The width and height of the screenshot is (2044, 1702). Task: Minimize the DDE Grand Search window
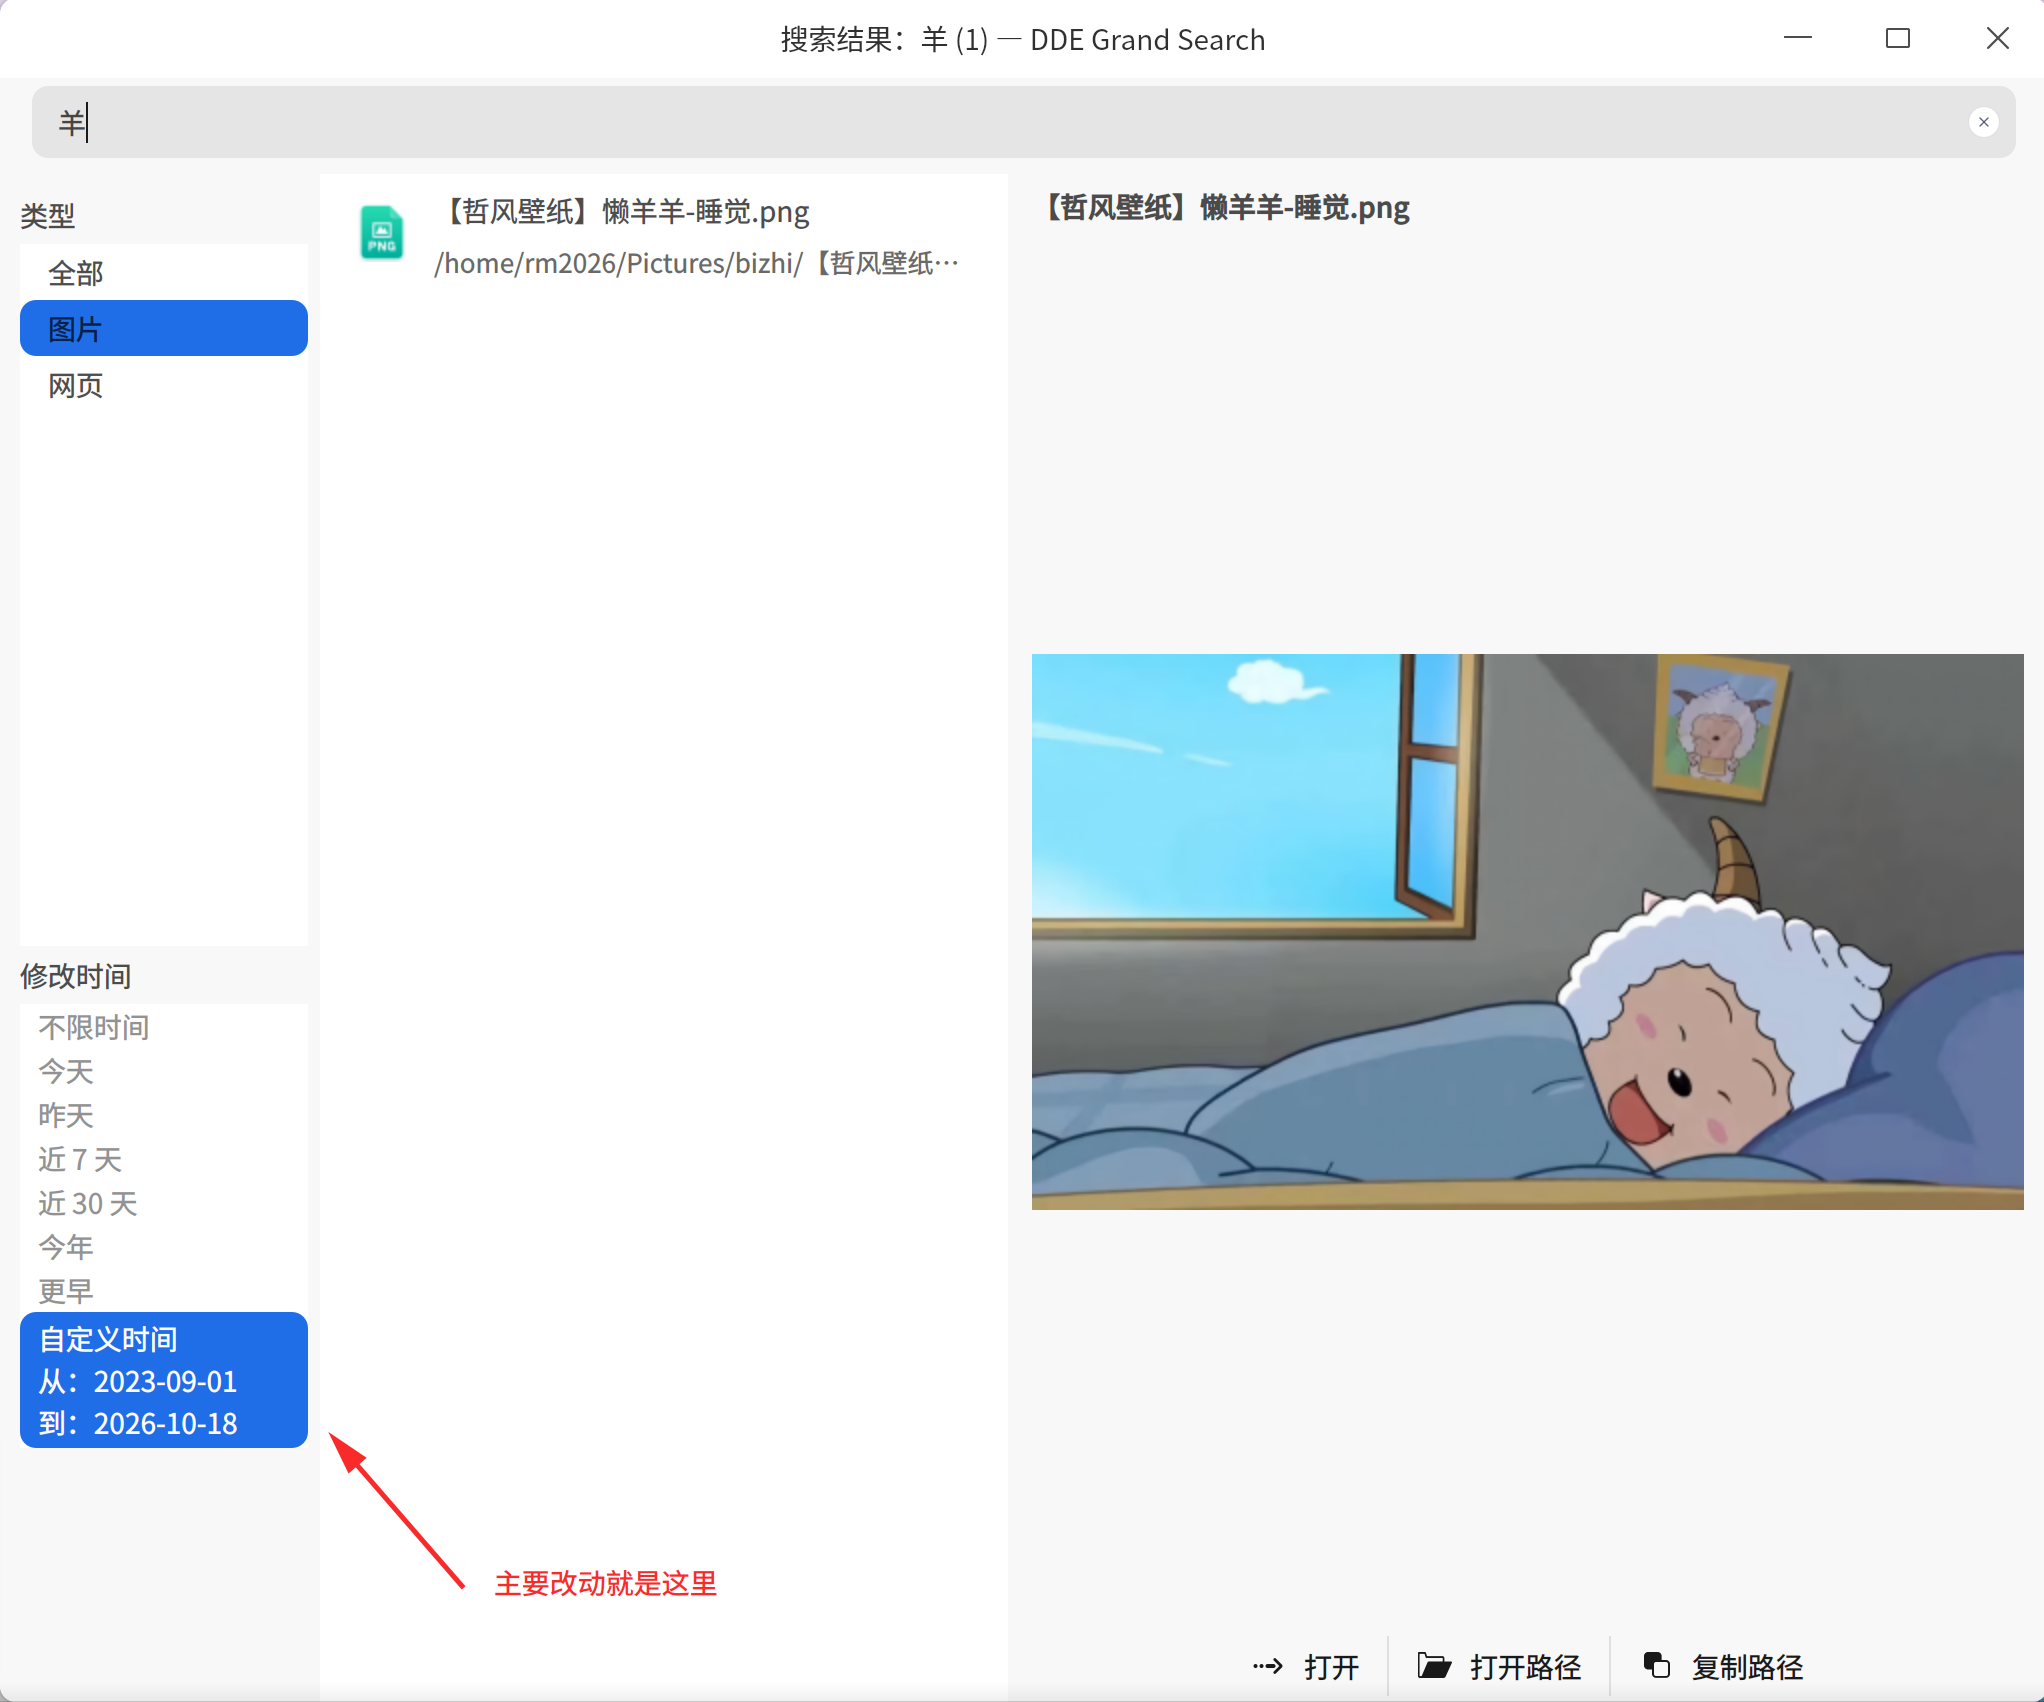pyautogui.click(x=1797, y=38)
